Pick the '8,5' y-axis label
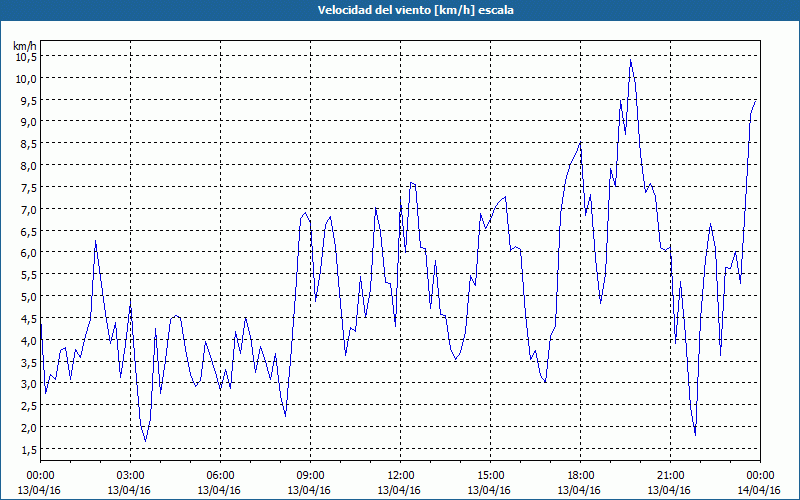 29,143
